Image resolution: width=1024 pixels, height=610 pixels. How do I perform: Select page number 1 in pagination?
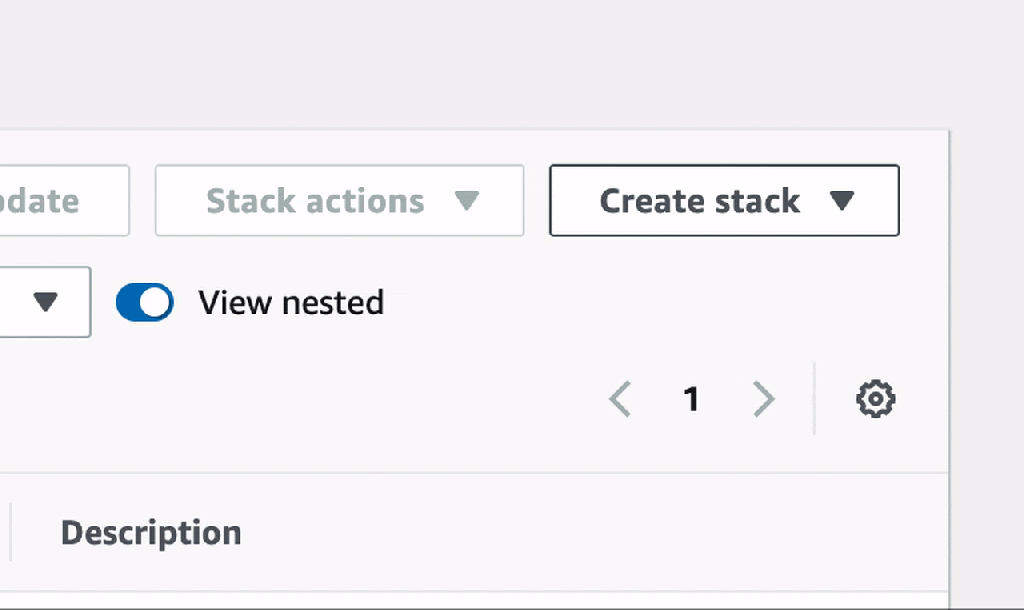[691, 400]
